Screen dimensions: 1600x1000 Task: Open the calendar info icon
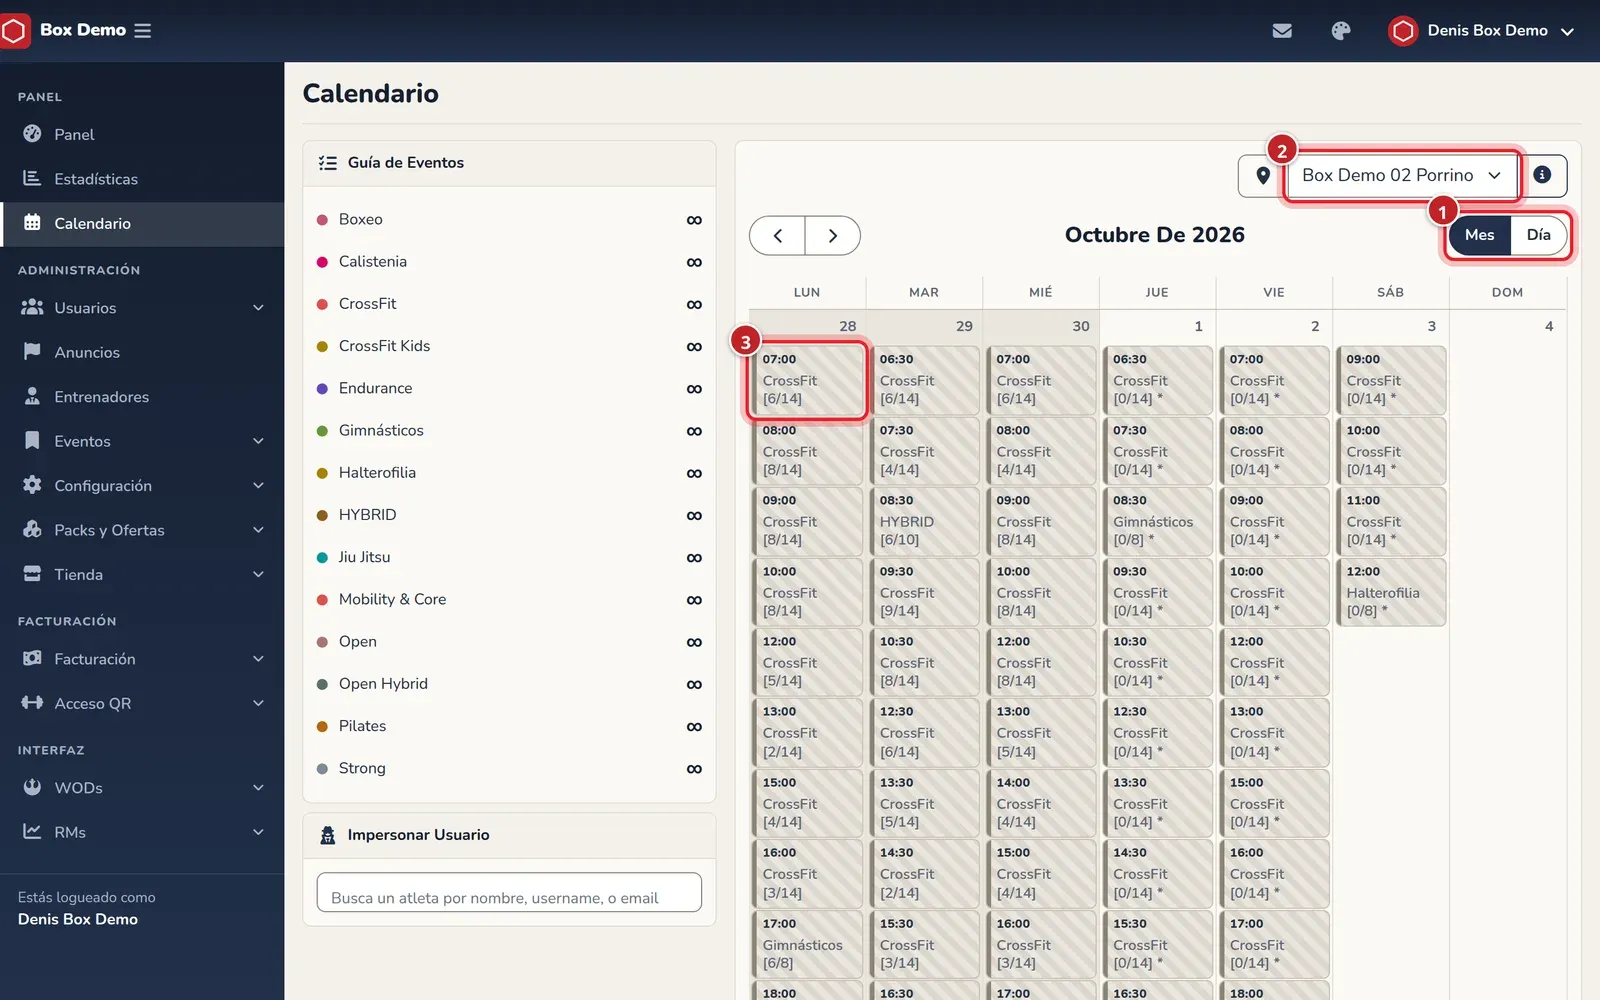click(x=1543, y=175)
